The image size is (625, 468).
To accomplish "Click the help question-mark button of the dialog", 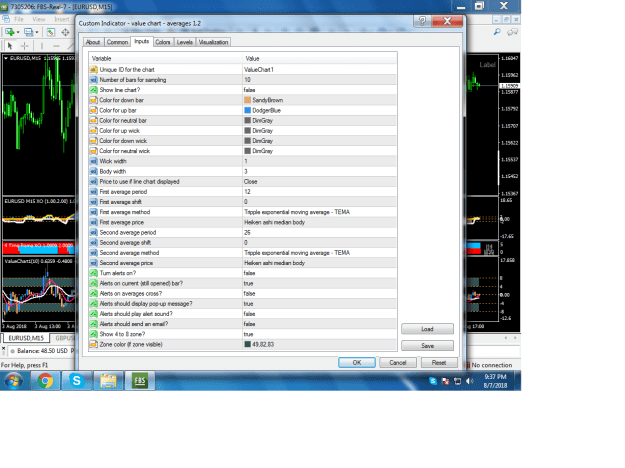I will (422, 21).
